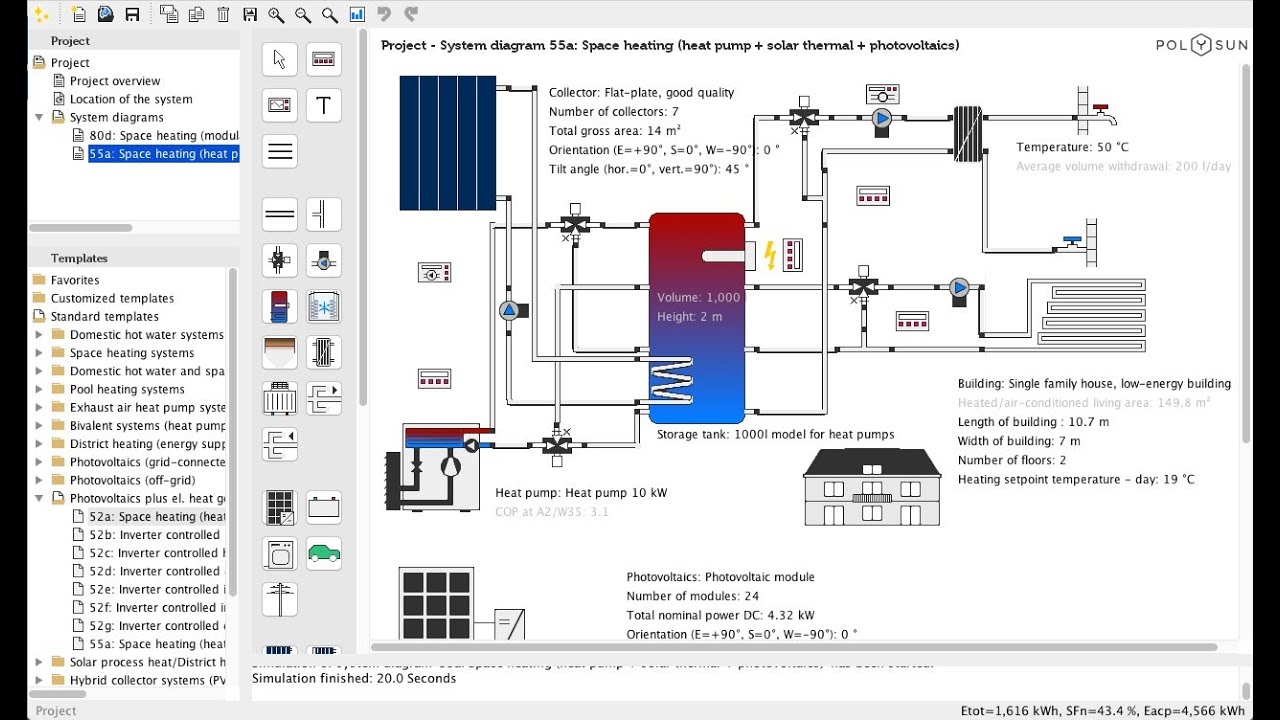Select the battery palette component

click(x=323, y=507)
